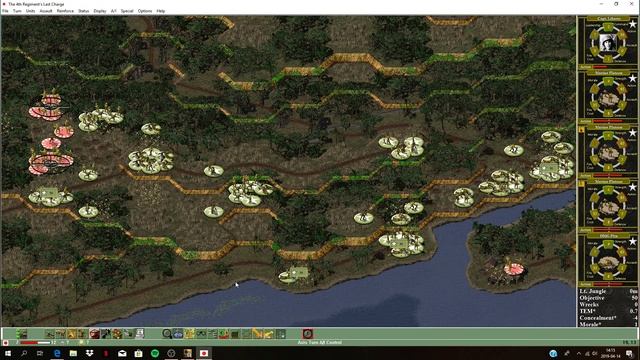Image resolution: width=640 pixels, height=360 pixels.
Task: Click the Auto Turn A/I Control status text
Action: pyautogui.click(x=320, y=342)
